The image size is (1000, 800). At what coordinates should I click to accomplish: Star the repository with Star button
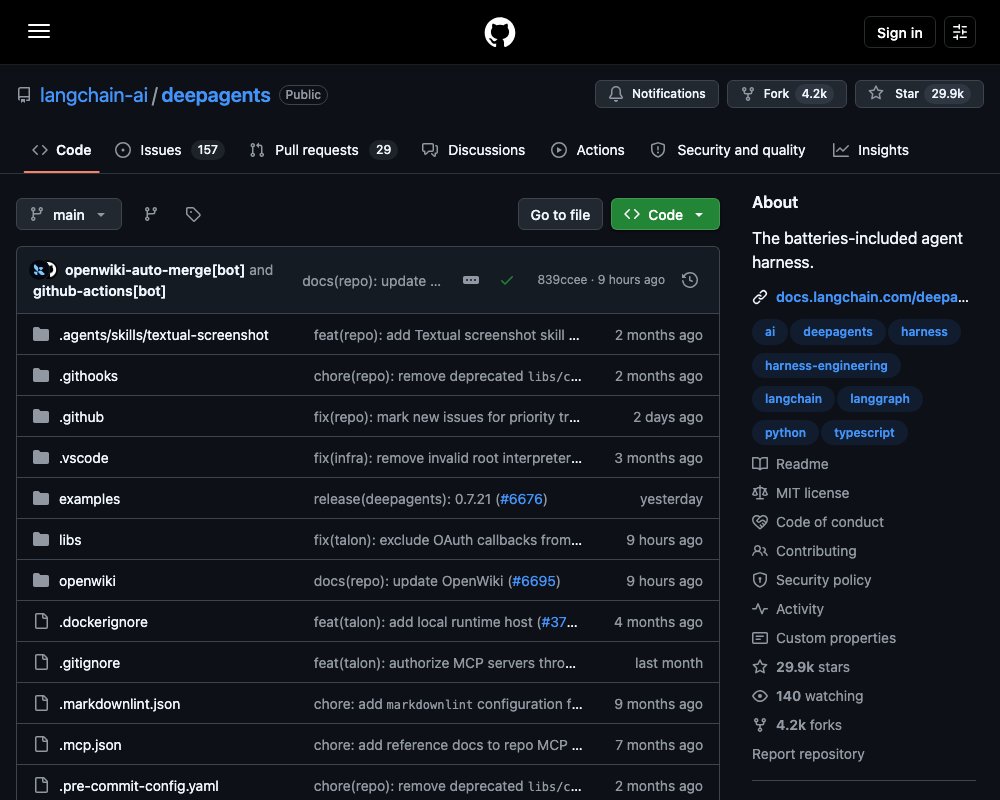pyautogui.click(x=919, y=94)
